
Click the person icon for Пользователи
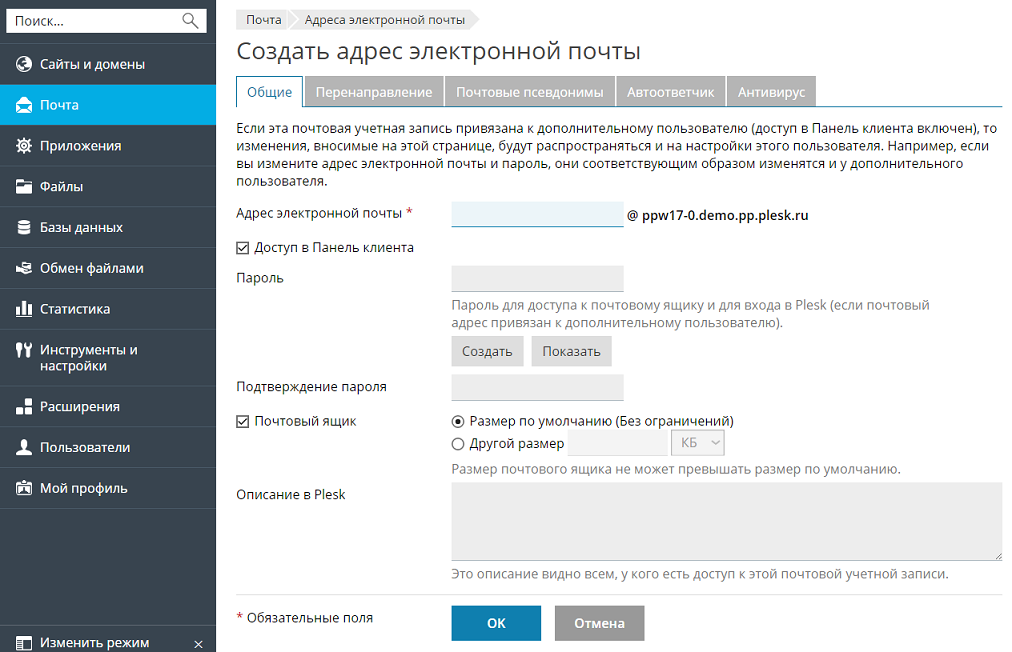24,448
